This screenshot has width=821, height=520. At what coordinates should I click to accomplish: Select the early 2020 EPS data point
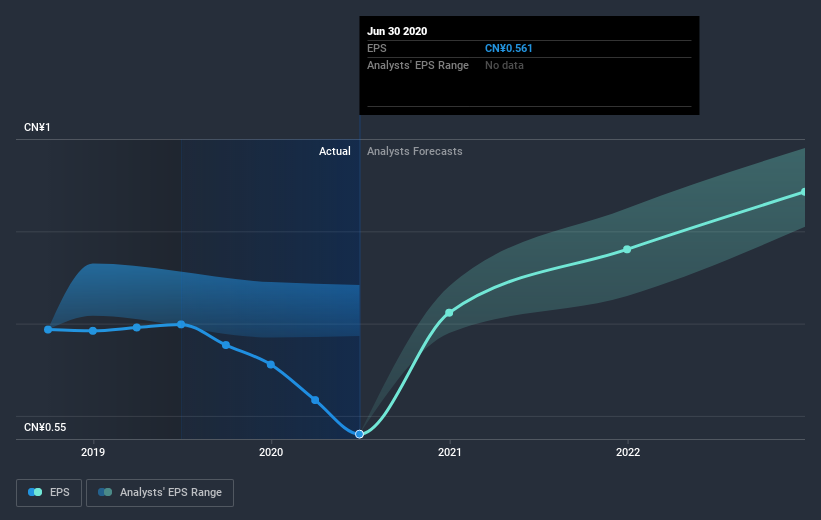[x=271, y=364]
